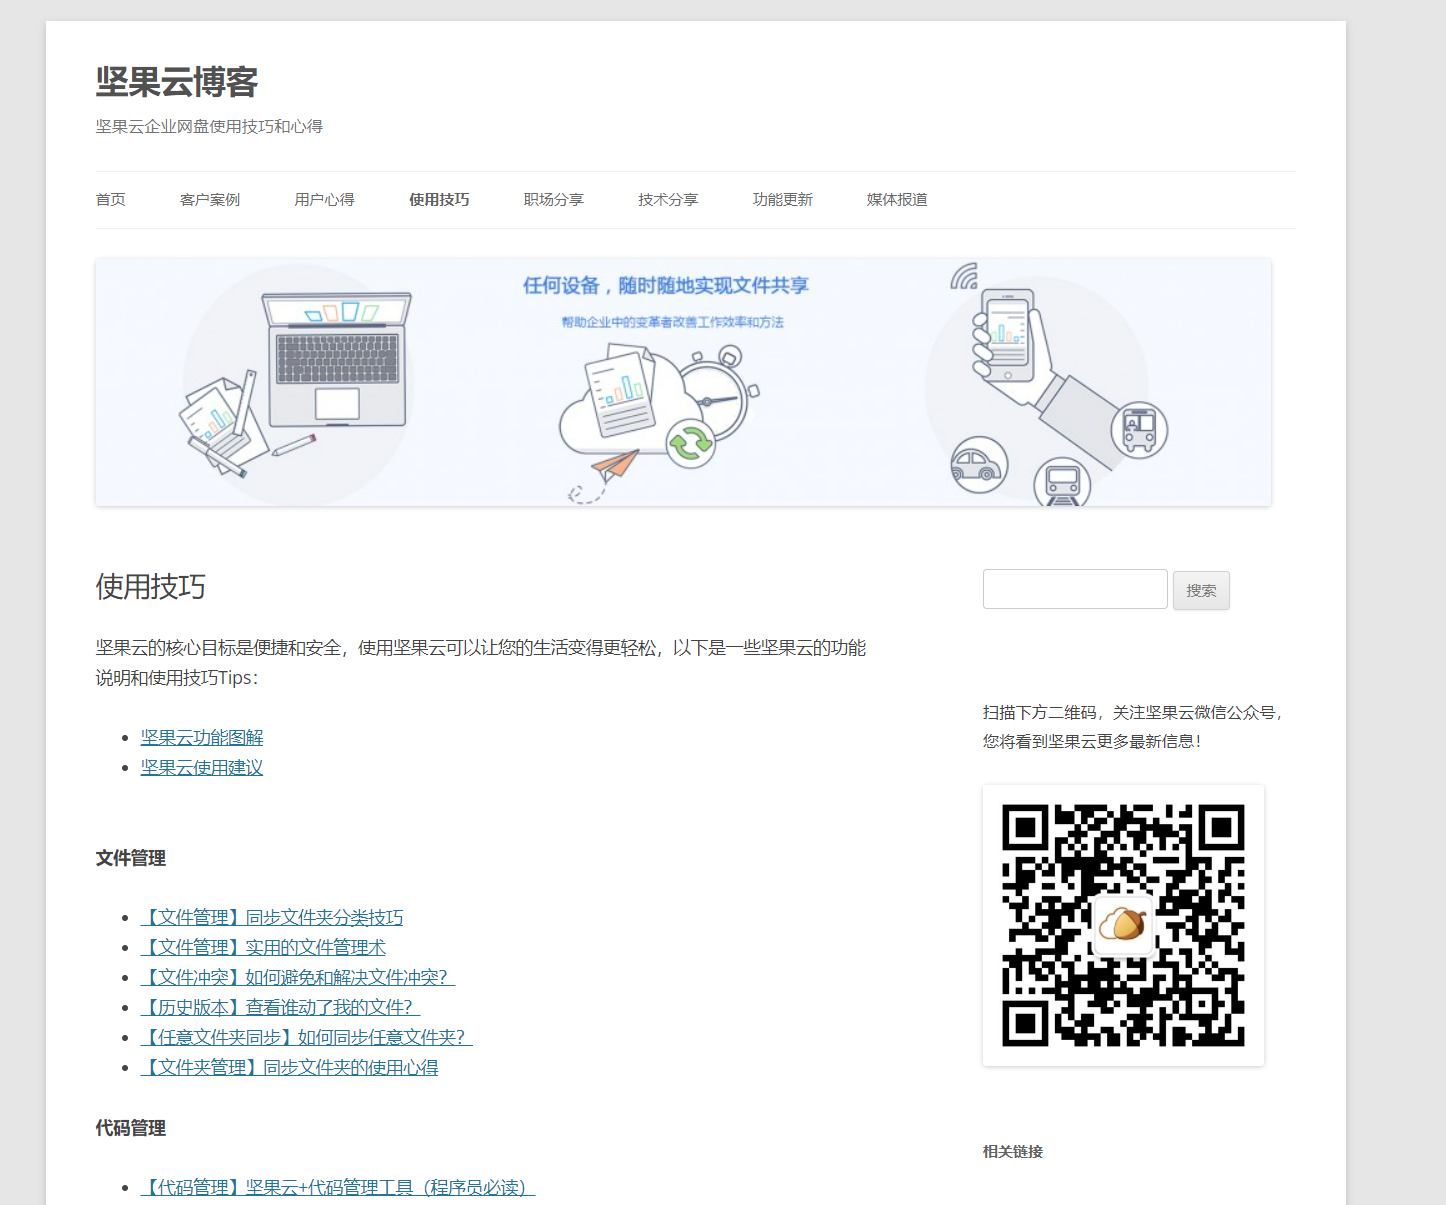Open 【文件冲突】如何避免和解决文件冲突 link

[x=298, y=977]
